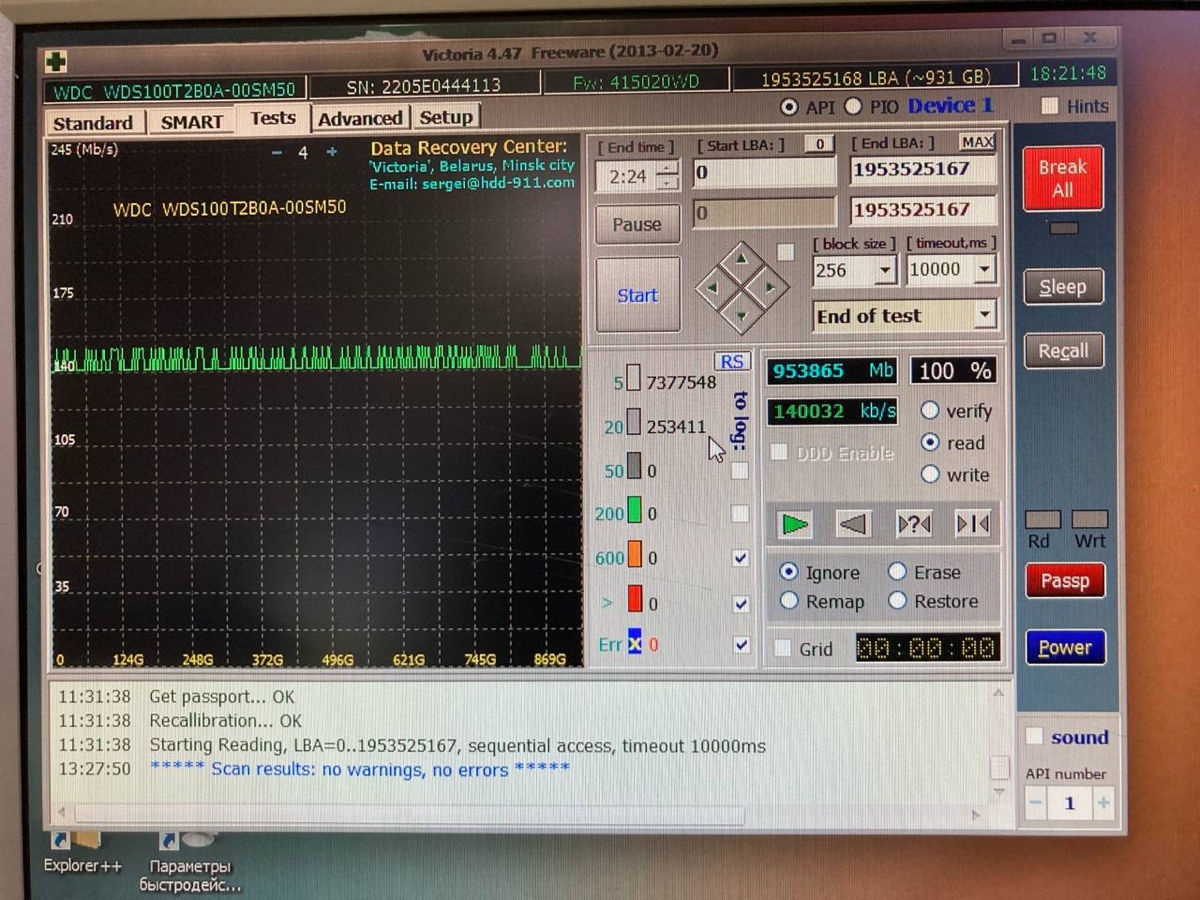The width and height of the screenshot is (1200, 900).
Task: Select the verify radio button
Action: 930,410
